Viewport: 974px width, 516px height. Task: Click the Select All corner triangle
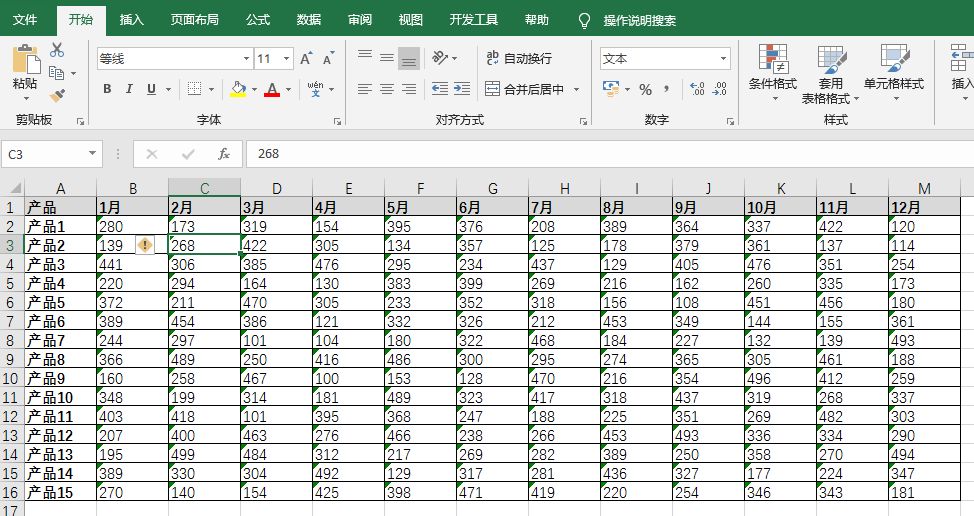pyautogui.click(x=16, y=188)
